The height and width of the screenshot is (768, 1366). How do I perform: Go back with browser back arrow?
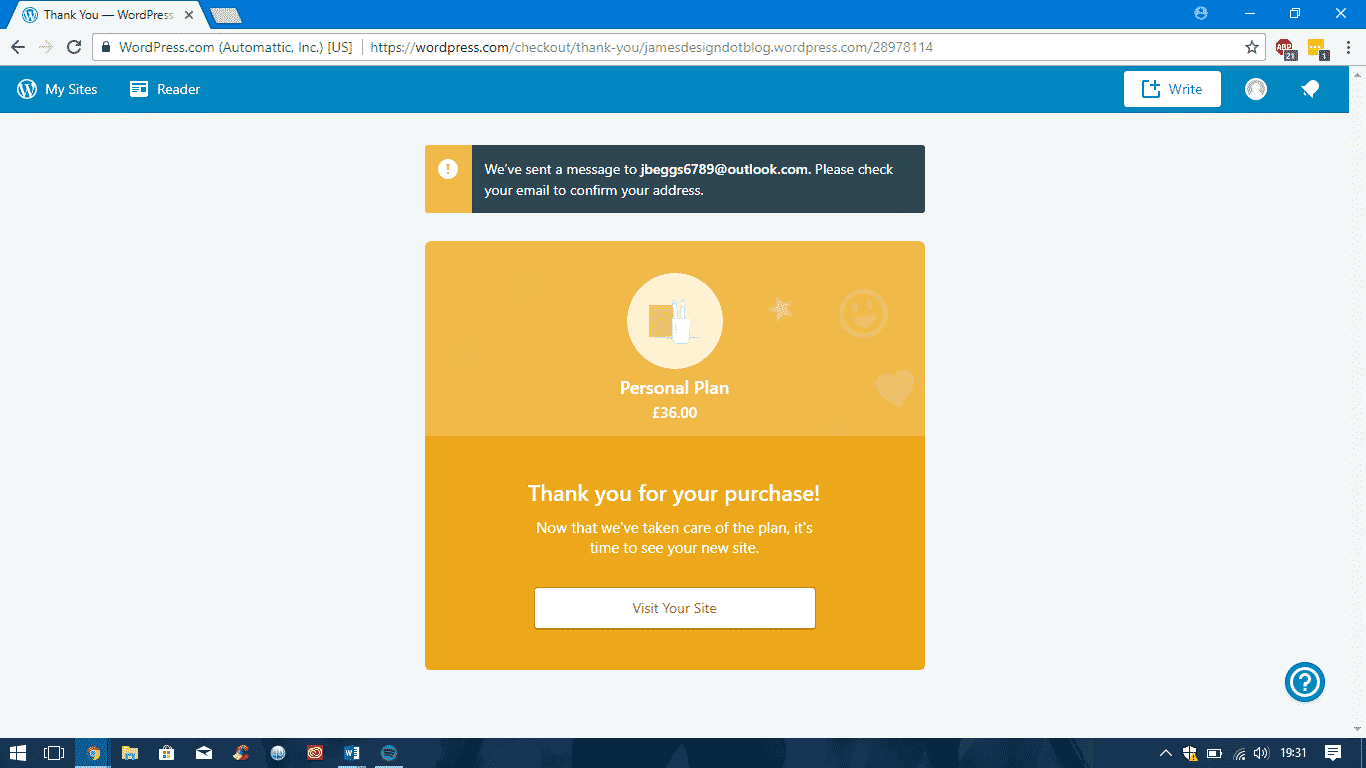pos(18,47)
